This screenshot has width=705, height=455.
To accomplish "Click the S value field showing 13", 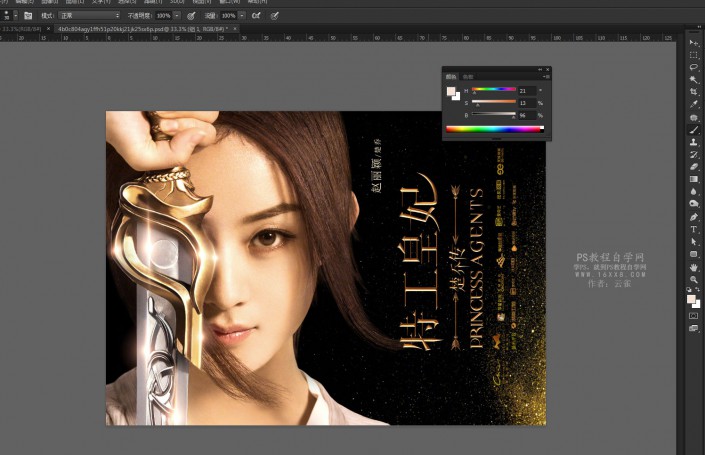I will point(527,103).
